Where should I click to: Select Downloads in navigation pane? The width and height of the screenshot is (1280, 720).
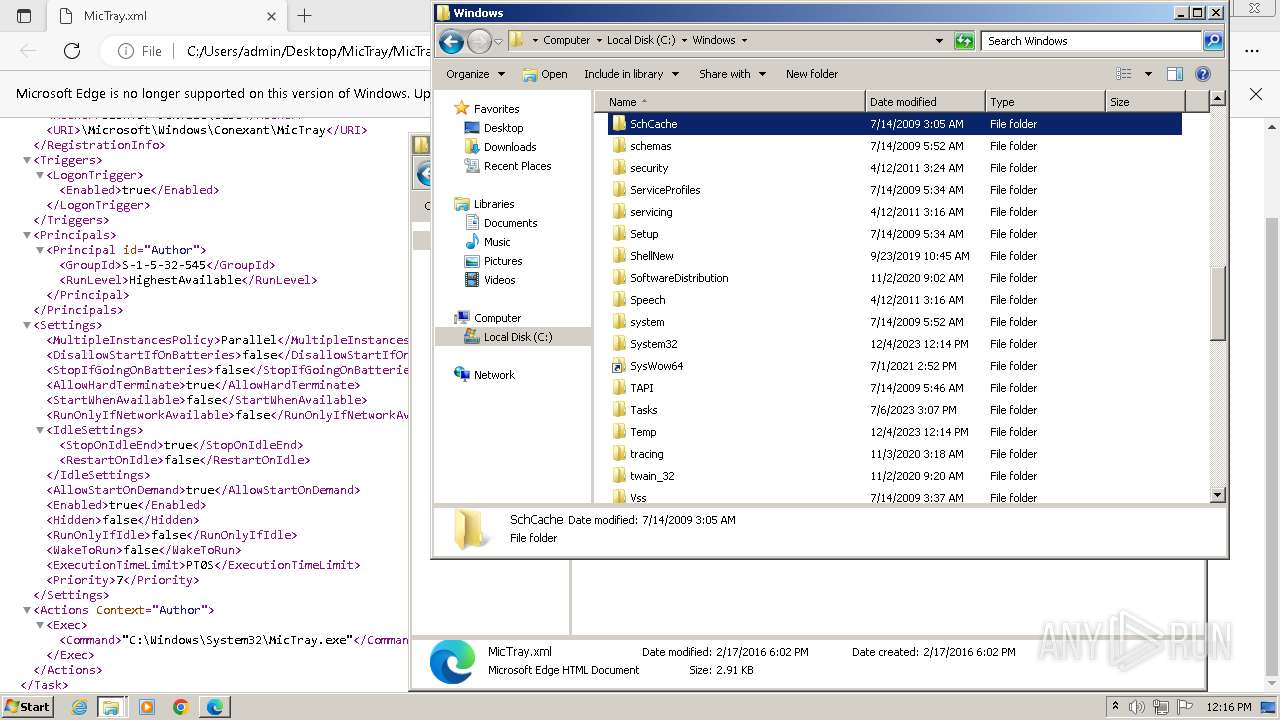pyautogui.click(x=509, y=147)
